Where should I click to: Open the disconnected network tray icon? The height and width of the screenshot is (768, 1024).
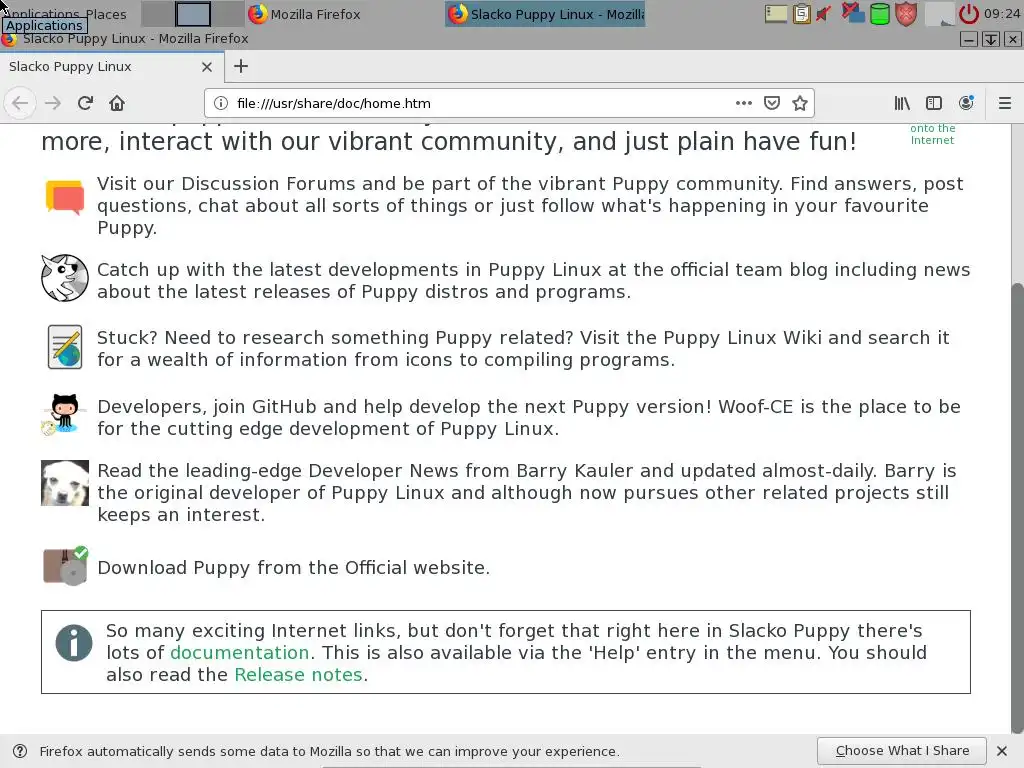(853, 13)
